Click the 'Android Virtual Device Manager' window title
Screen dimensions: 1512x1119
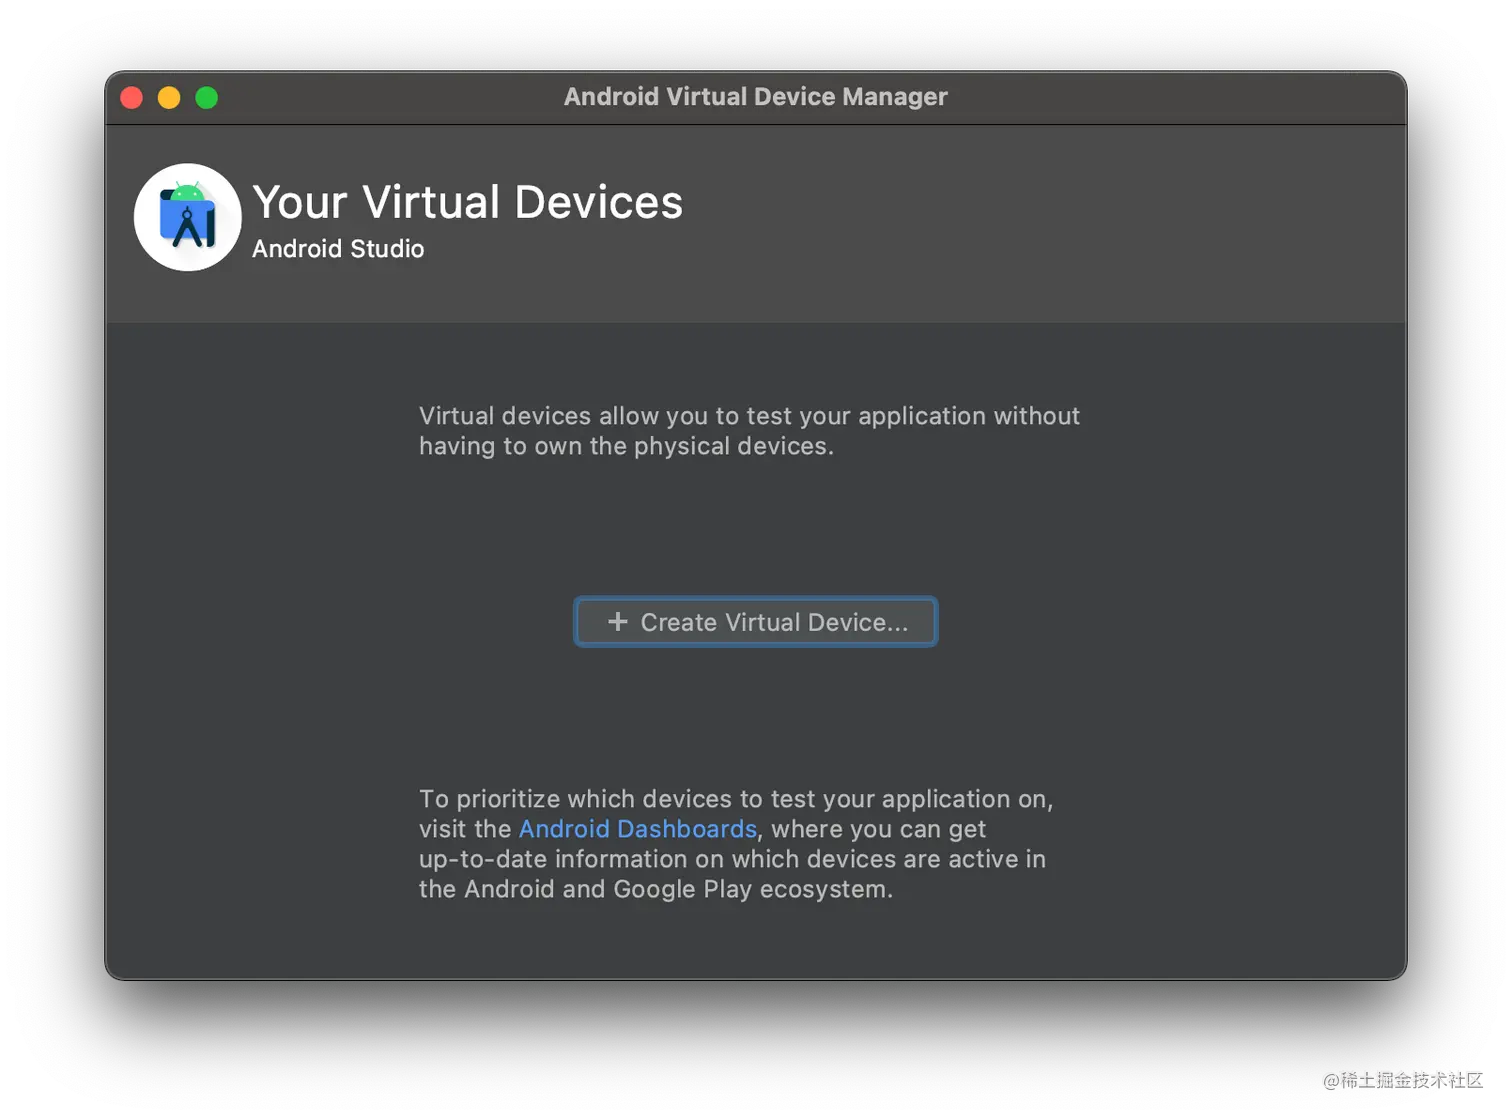coord(755,97)
